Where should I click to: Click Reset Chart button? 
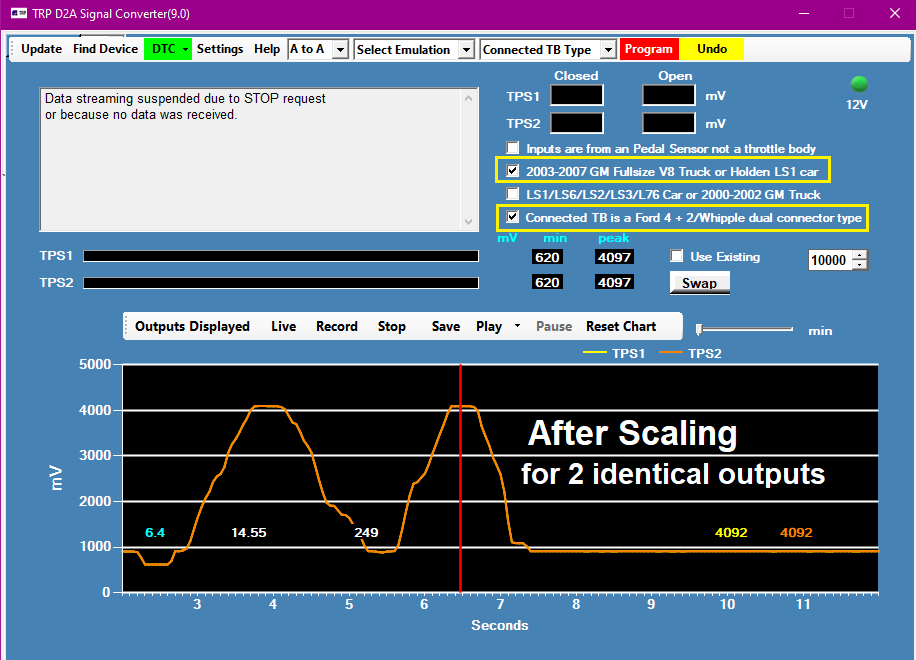621,326
